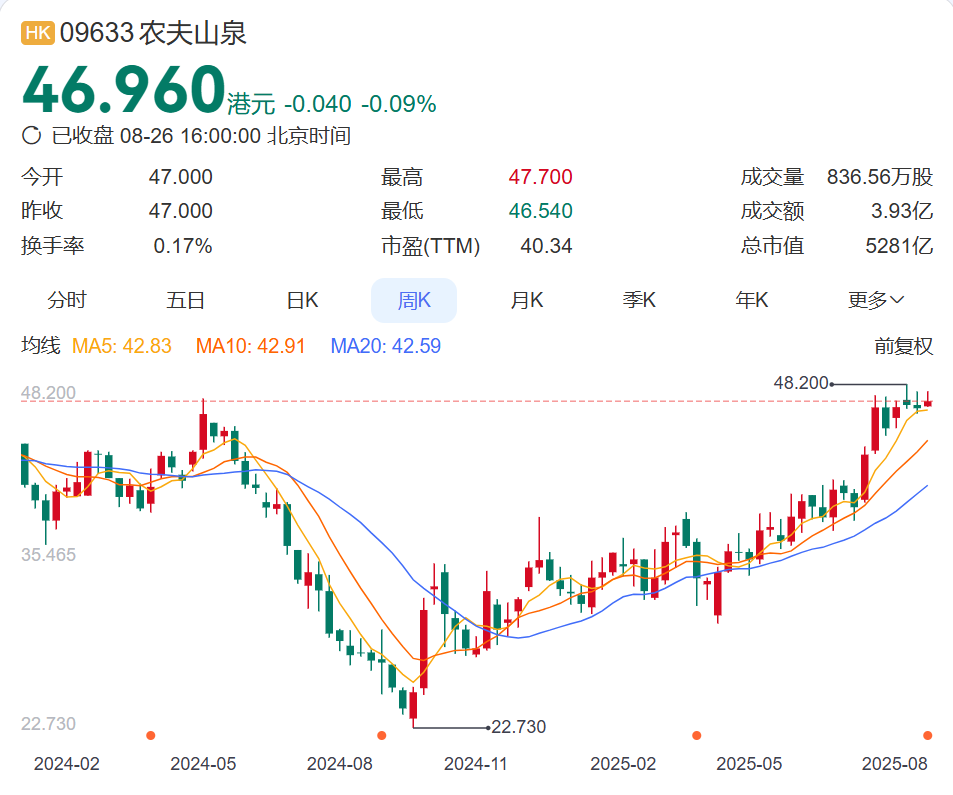Click the MA20 moving average label
Viewport: 953px width, 795px height.
click(x=385, y=346)
